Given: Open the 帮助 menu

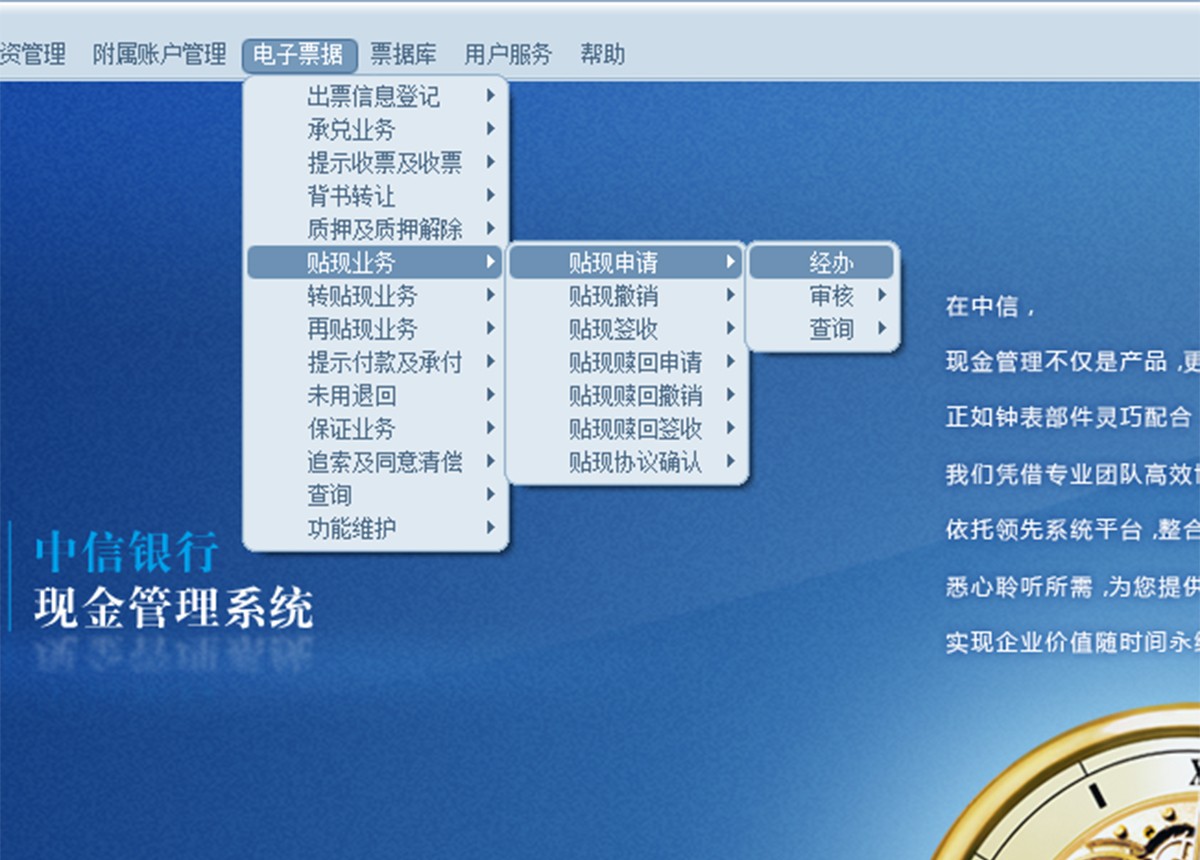Looking at the screenshot, I should coord(603,54).
